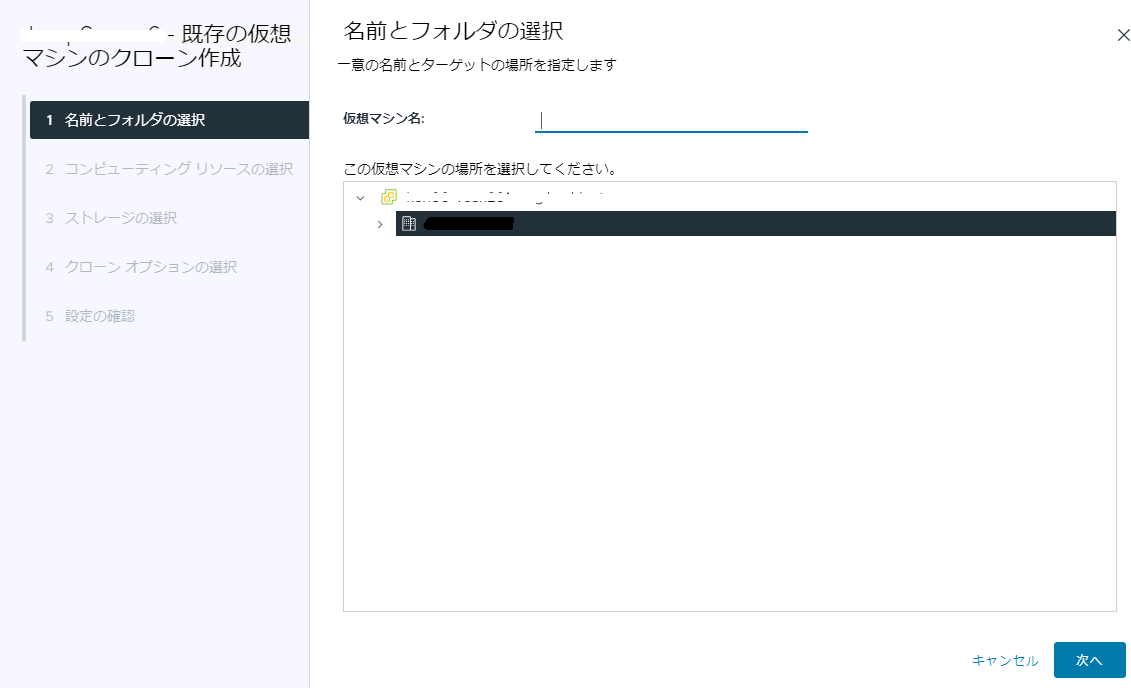
Task: Close the clone wizard dialog with X
Action: point(1122,35)
